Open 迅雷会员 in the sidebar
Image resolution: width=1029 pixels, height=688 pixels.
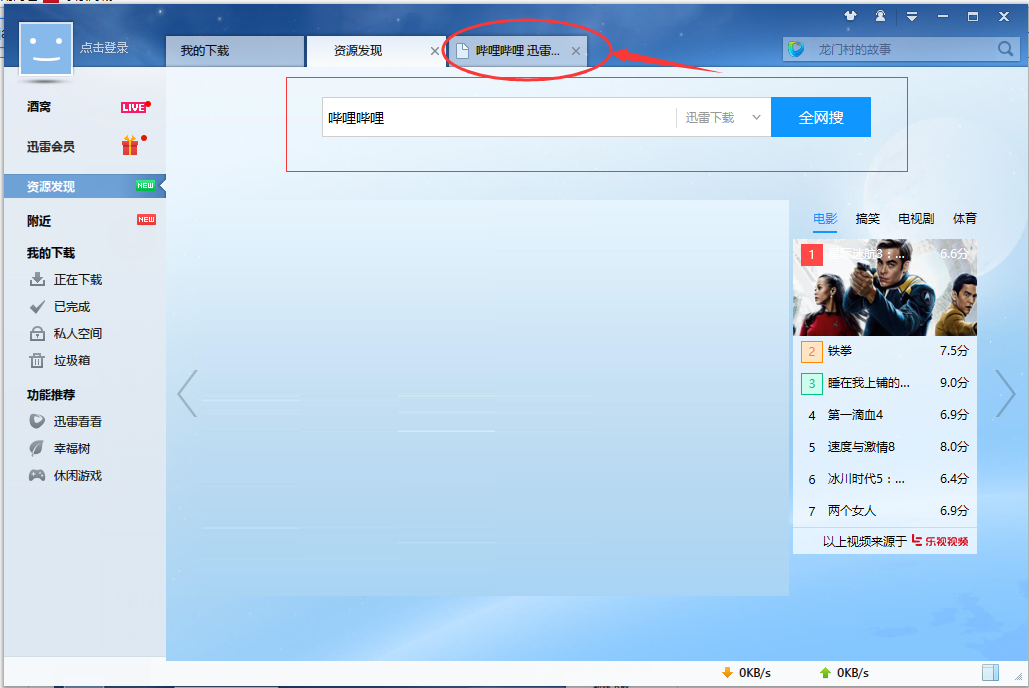point(51,146)
